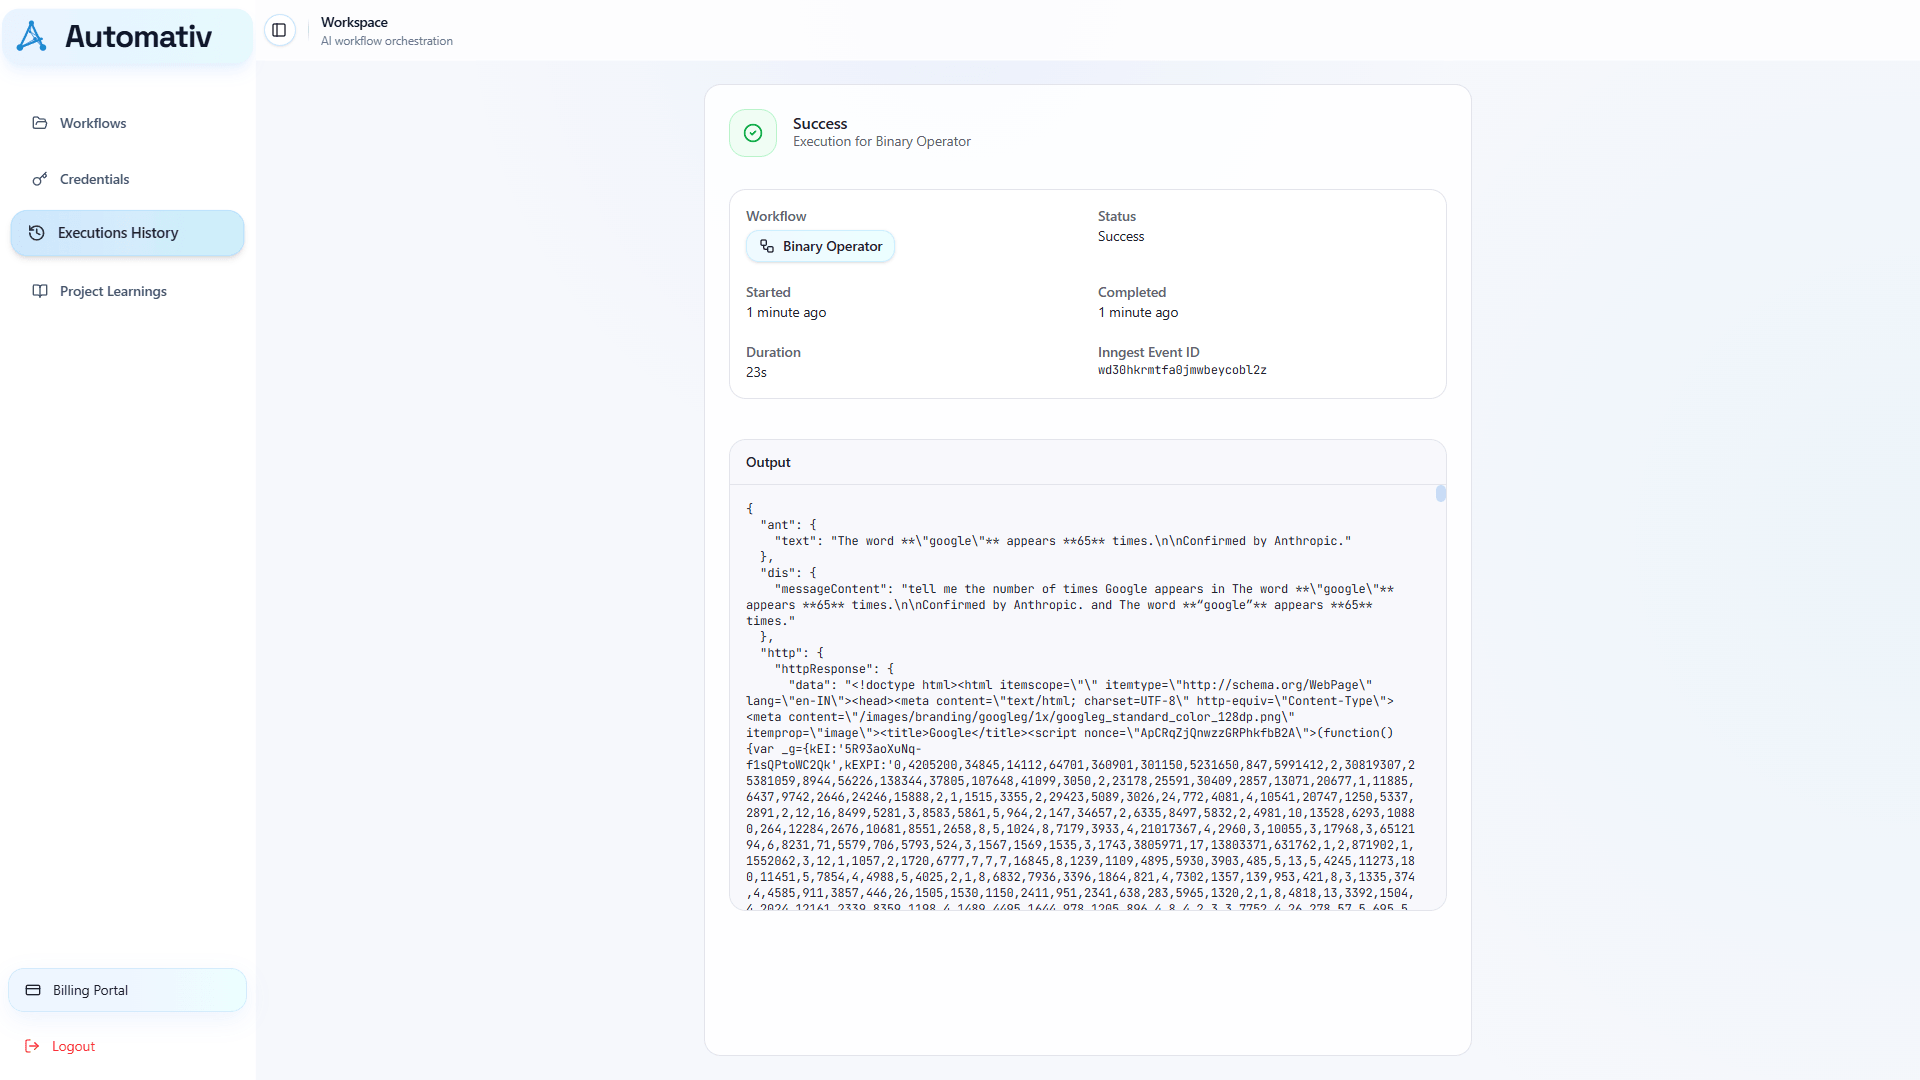Select Executions History in sidebar
Image resolution: width=1920 pixels, height=1080 pixels.
pos(127,233)
